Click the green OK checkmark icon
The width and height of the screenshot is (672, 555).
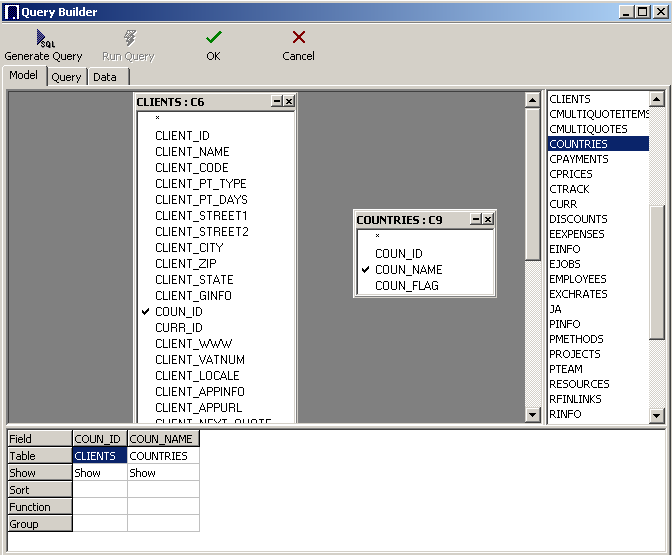click(213, 38)
